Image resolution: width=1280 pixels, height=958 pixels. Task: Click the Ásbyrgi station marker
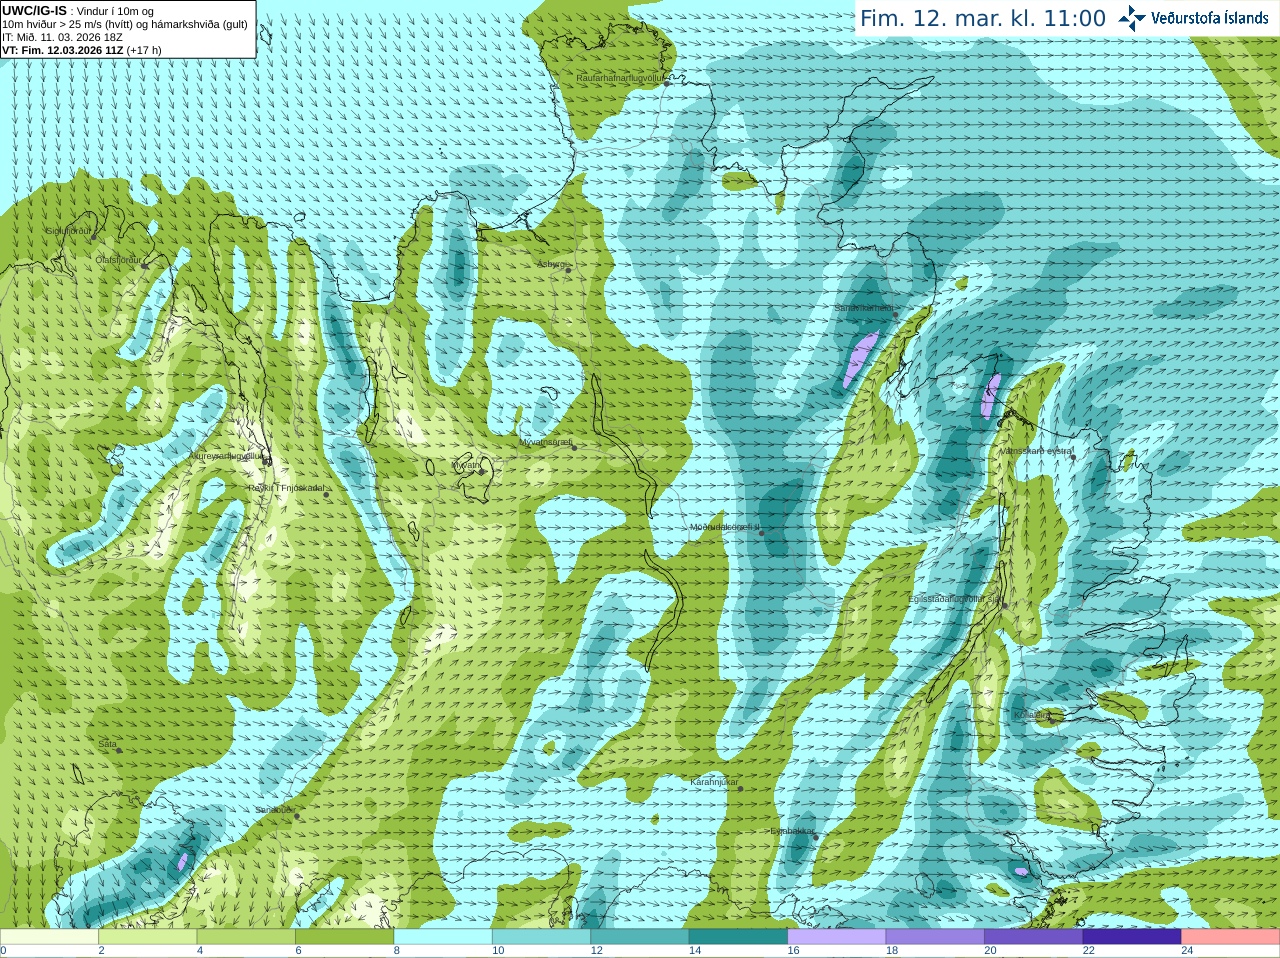[568, 269]
